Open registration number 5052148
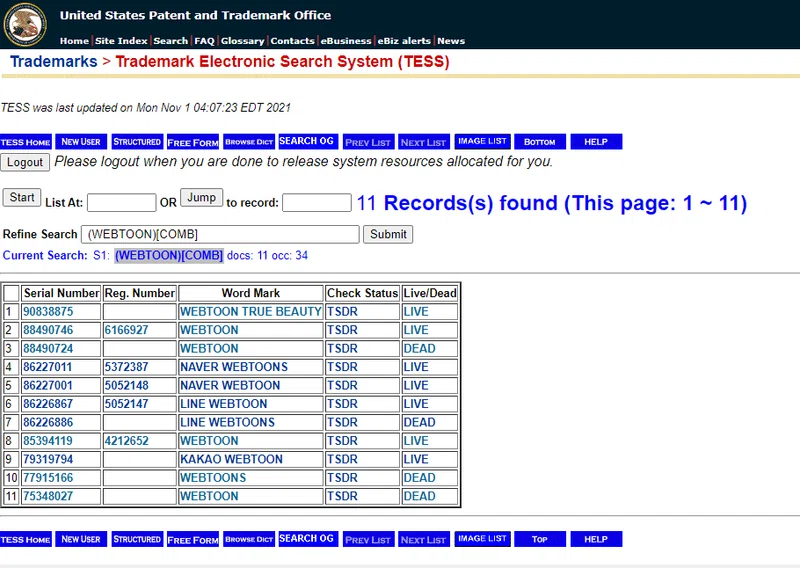This screenshot has width=800, height=568. click(x=127, y=385)
